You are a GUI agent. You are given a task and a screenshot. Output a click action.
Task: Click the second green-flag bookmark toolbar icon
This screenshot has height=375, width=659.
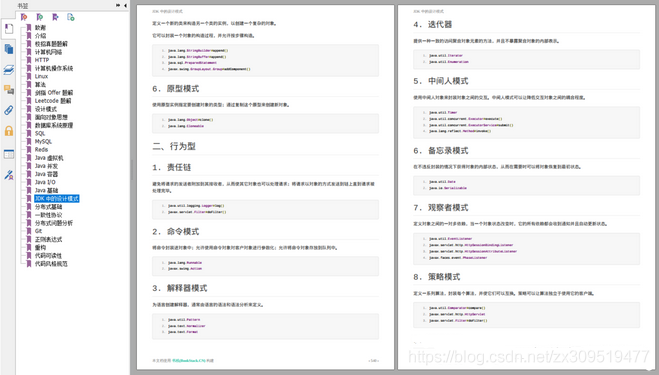[x=40, y=17]
